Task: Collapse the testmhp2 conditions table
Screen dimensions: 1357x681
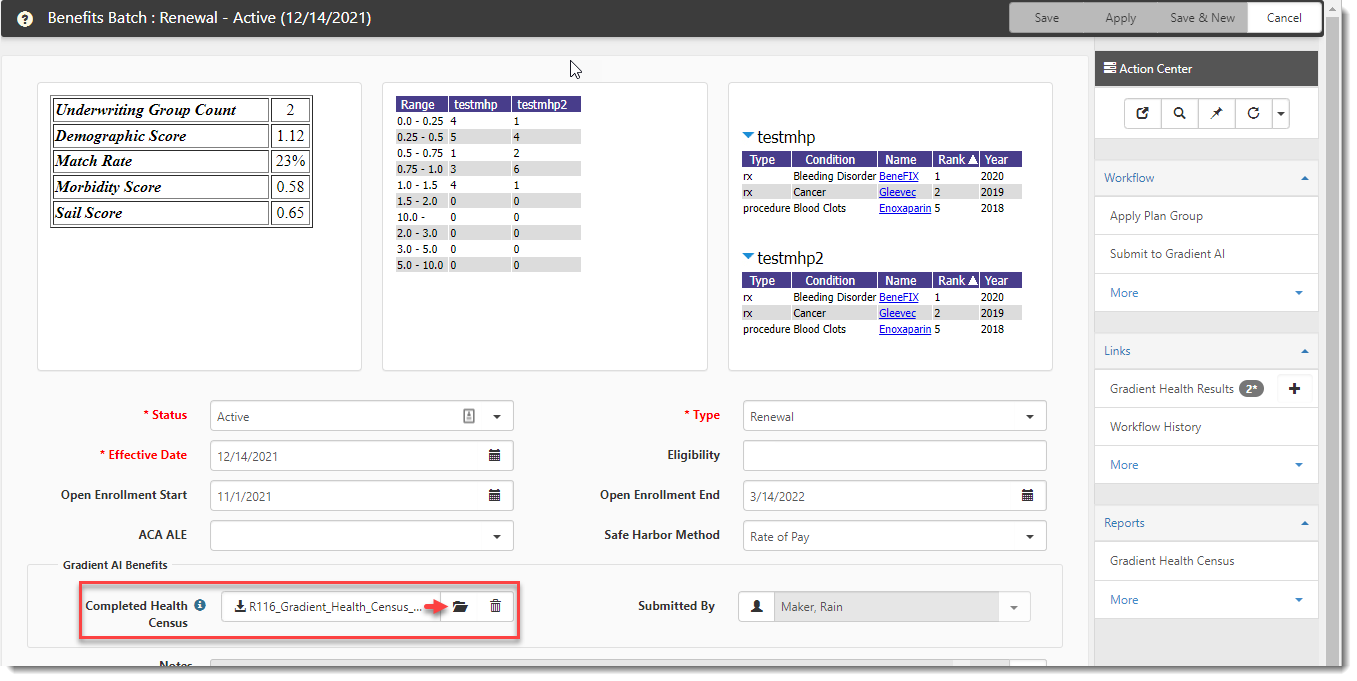Action: pyautogui.click(x=748, y=258)
